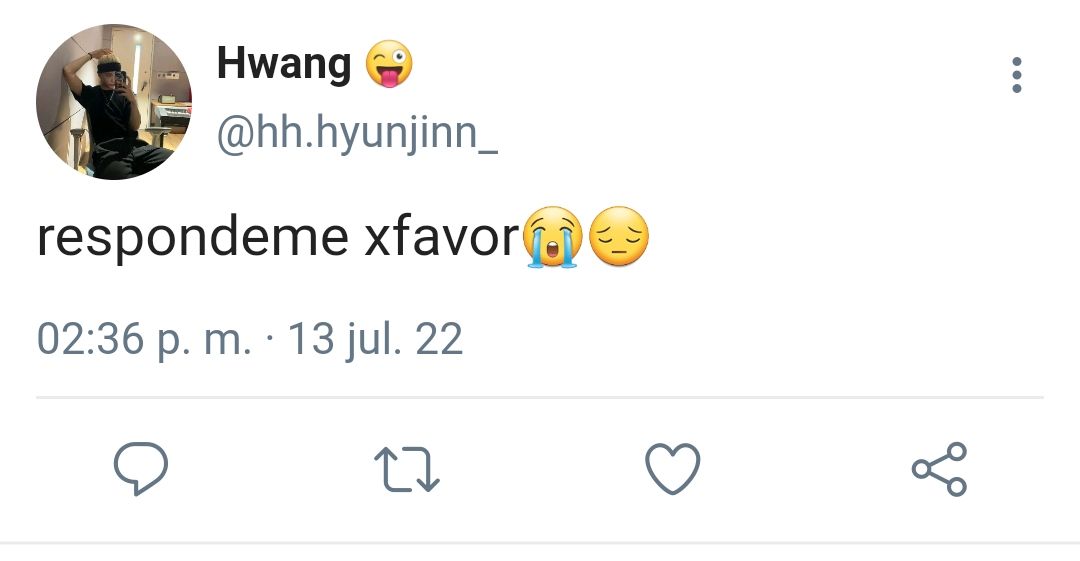The width and height of the screenshot is (1080, 561).
Task: Click the loudly crying face emoji
Action: tap(552, 237)
